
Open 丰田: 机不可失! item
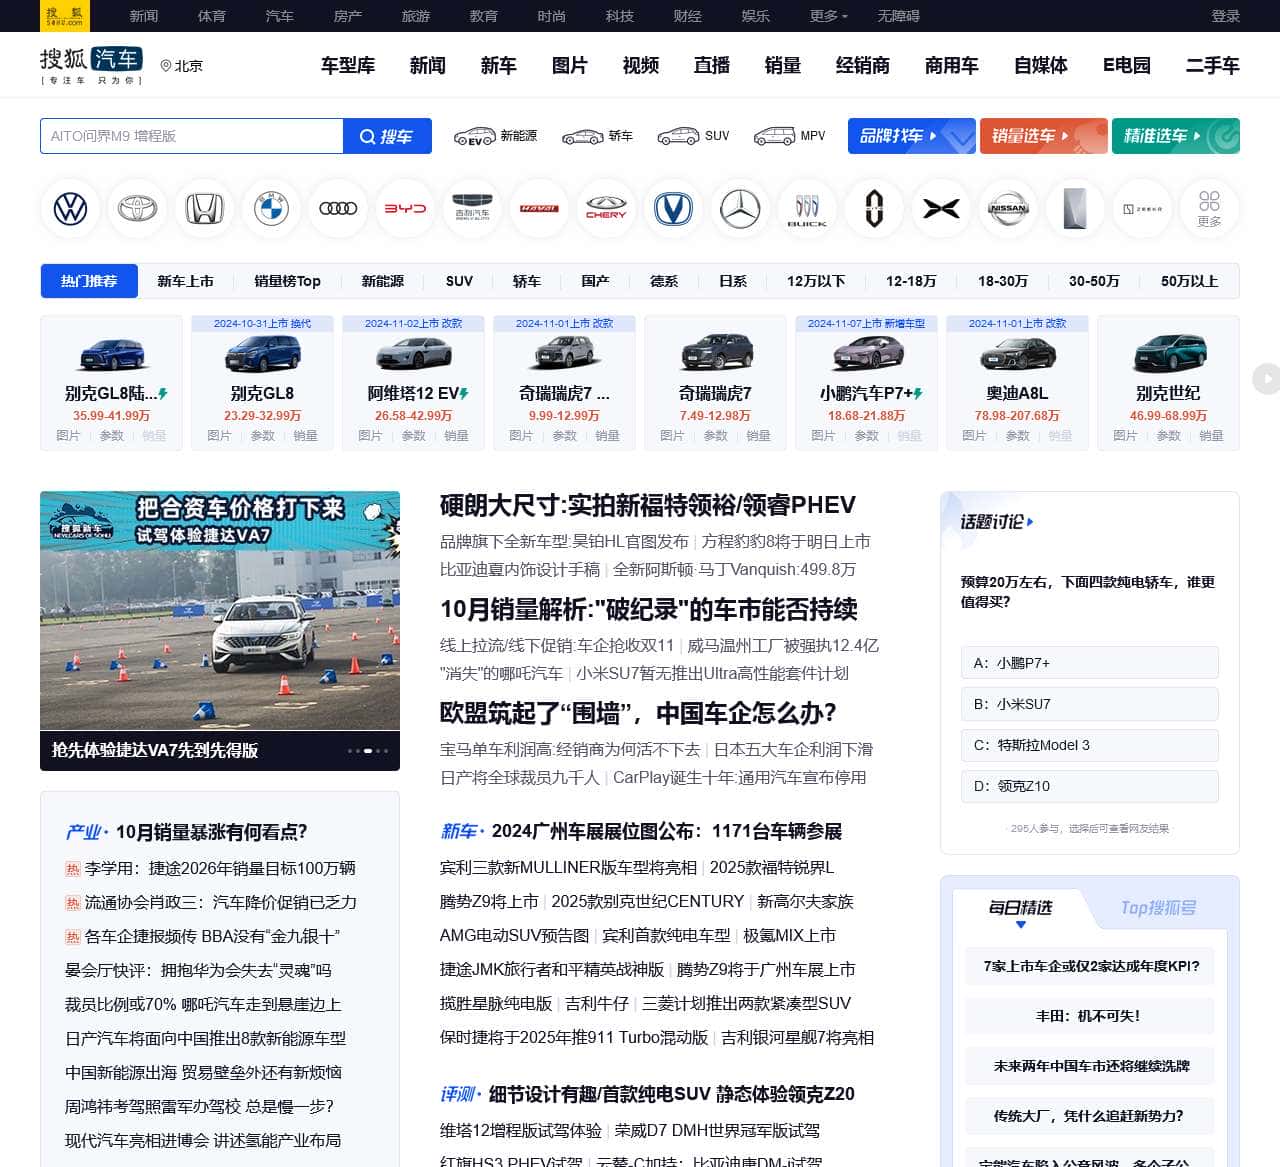(1090, 1016)
